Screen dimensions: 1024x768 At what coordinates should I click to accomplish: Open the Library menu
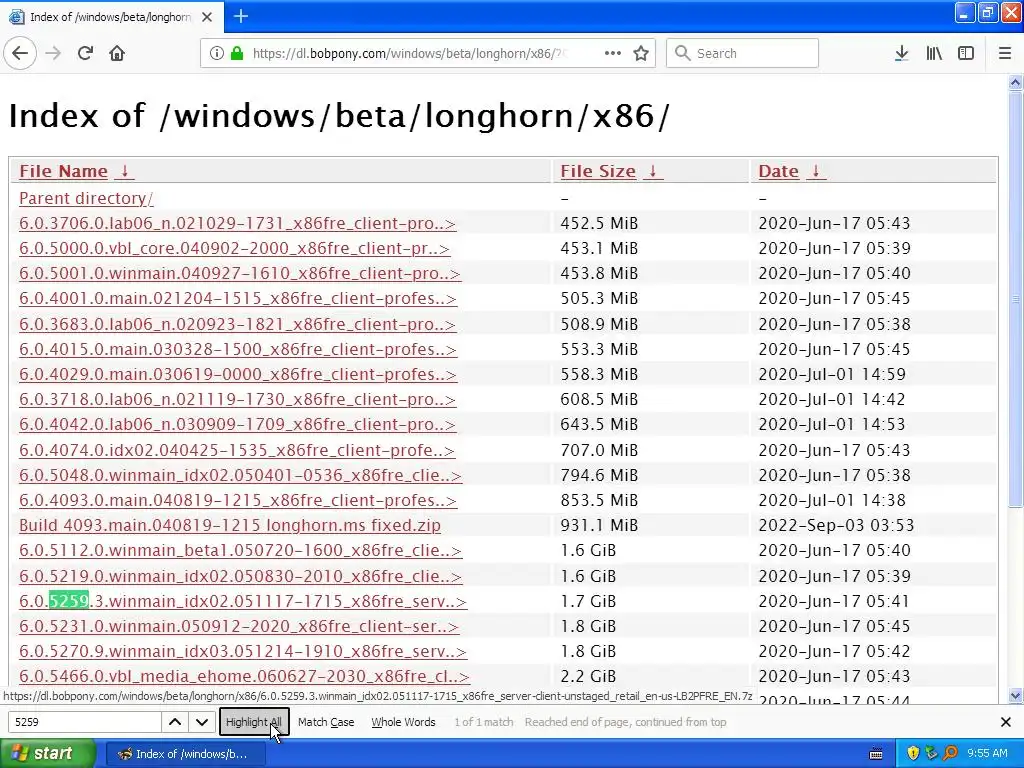(x=934, y=53)
